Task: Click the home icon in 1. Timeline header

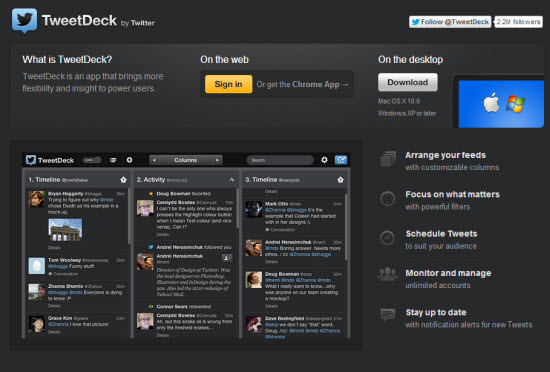Action: click(123, 180)
